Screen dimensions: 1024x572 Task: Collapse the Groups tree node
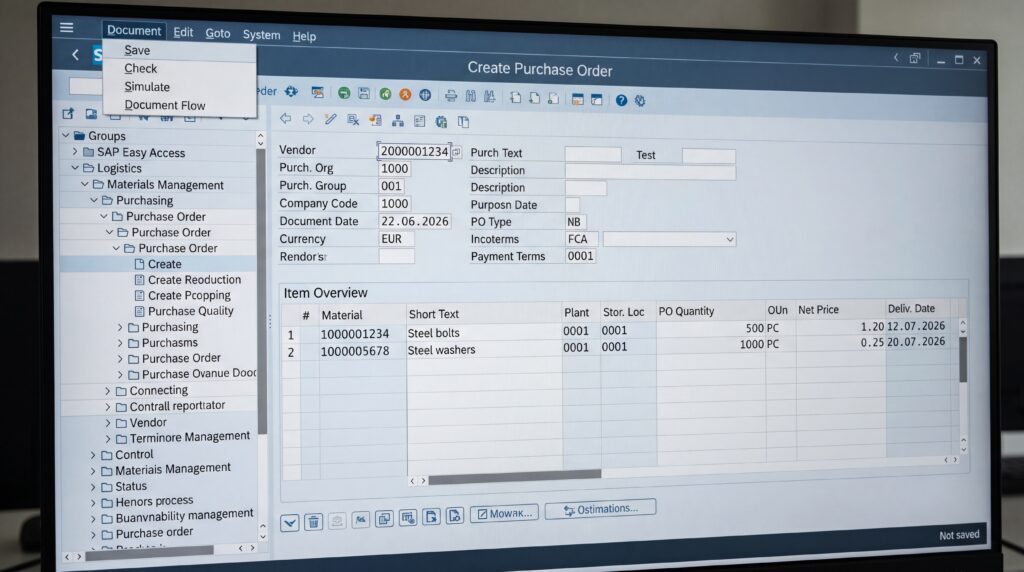click(66, 135)
